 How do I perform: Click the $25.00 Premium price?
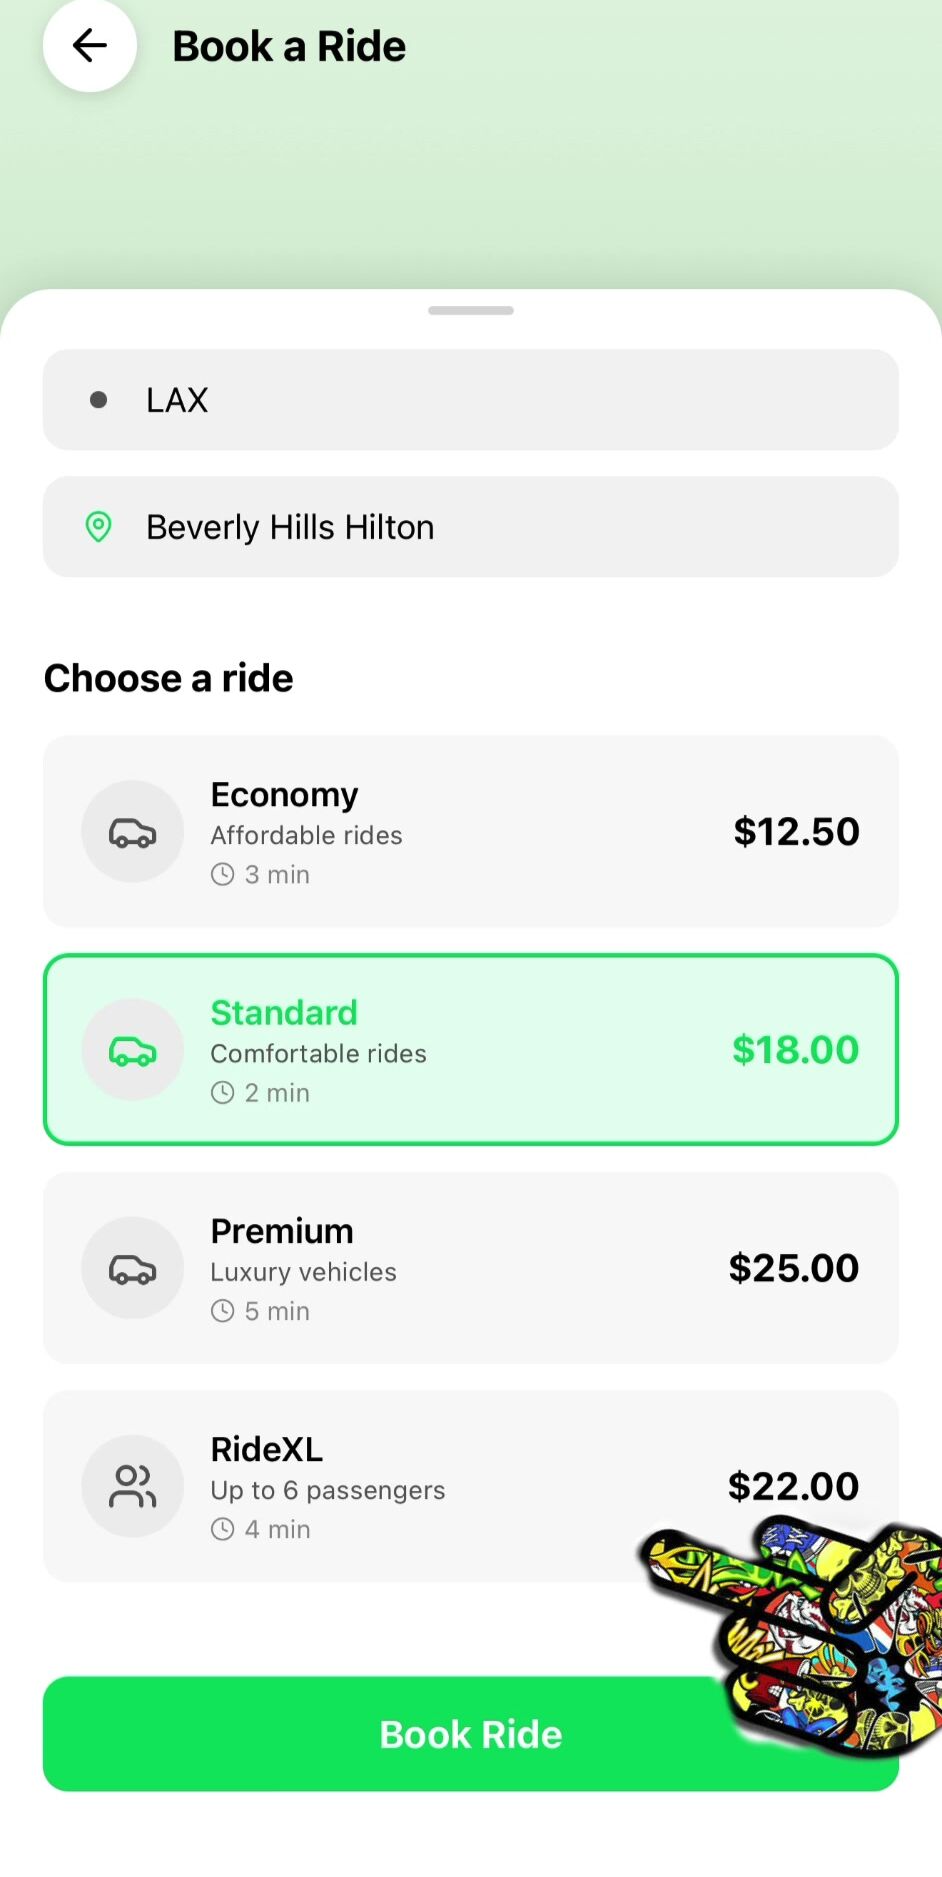coord(793,1268)
